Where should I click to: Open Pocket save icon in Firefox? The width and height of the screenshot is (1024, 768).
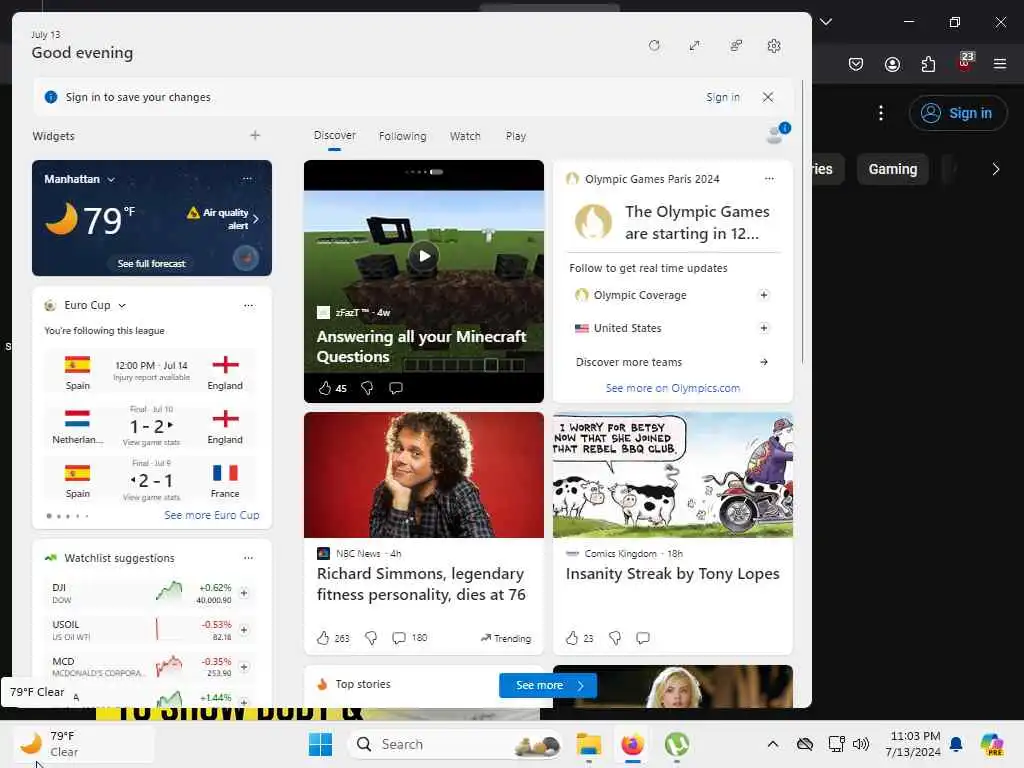click(856, 64)
